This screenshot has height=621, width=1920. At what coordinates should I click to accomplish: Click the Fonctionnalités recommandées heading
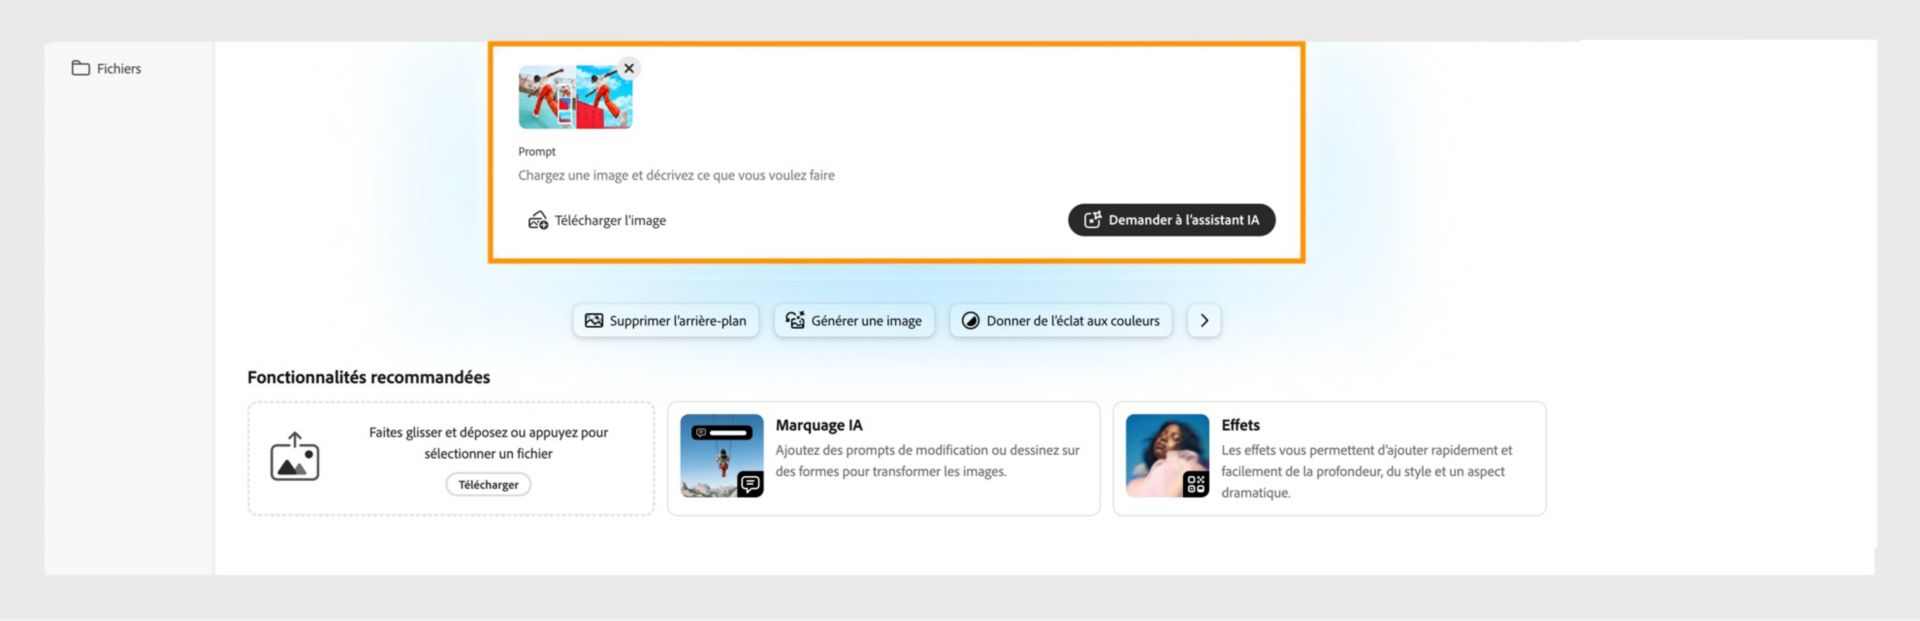pyautogui.click(x=369, y=377)
